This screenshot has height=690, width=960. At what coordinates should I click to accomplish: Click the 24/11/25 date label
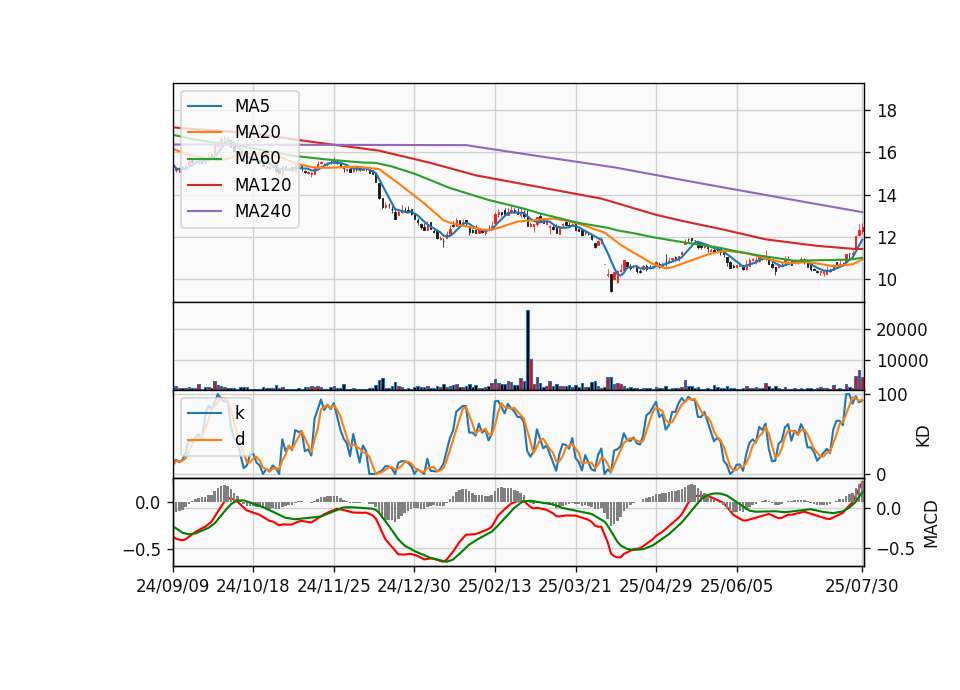(334, 586)
